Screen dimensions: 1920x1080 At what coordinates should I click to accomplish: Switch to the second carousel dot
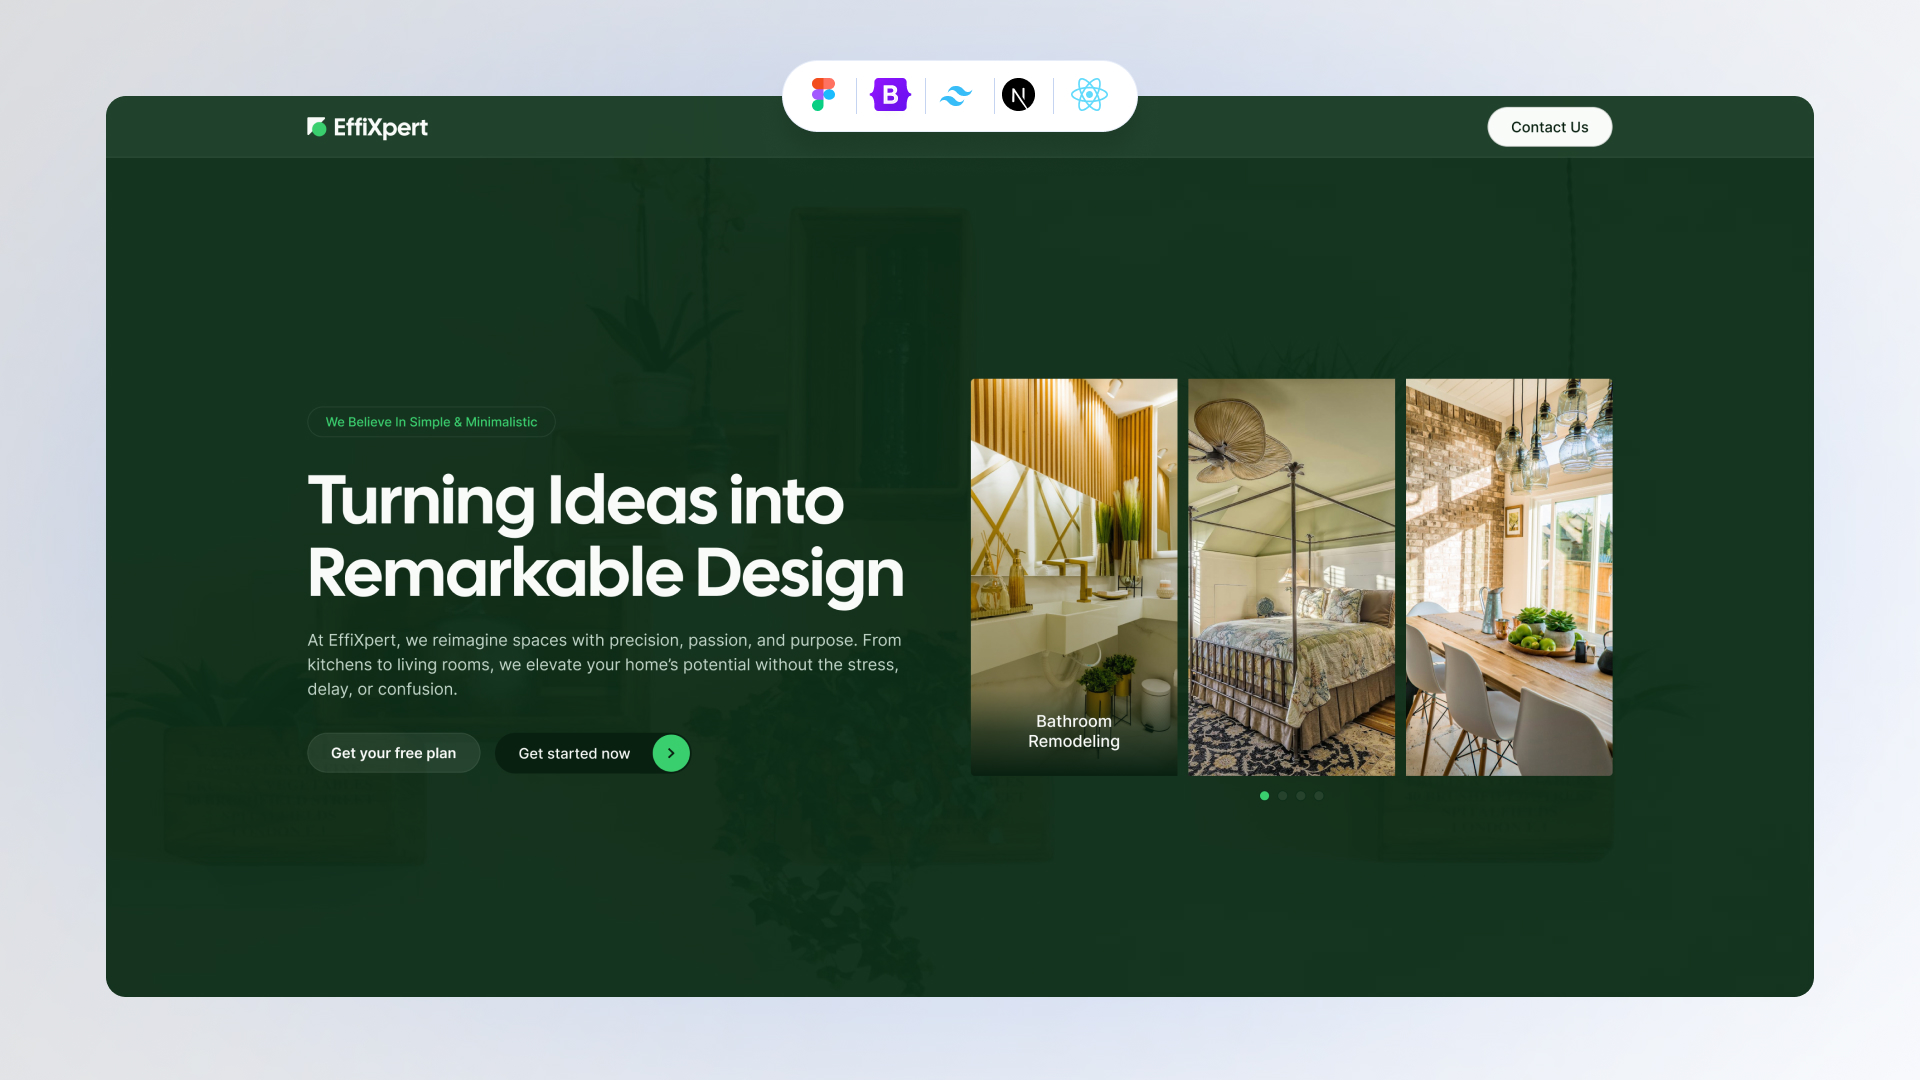[1282, 796]
